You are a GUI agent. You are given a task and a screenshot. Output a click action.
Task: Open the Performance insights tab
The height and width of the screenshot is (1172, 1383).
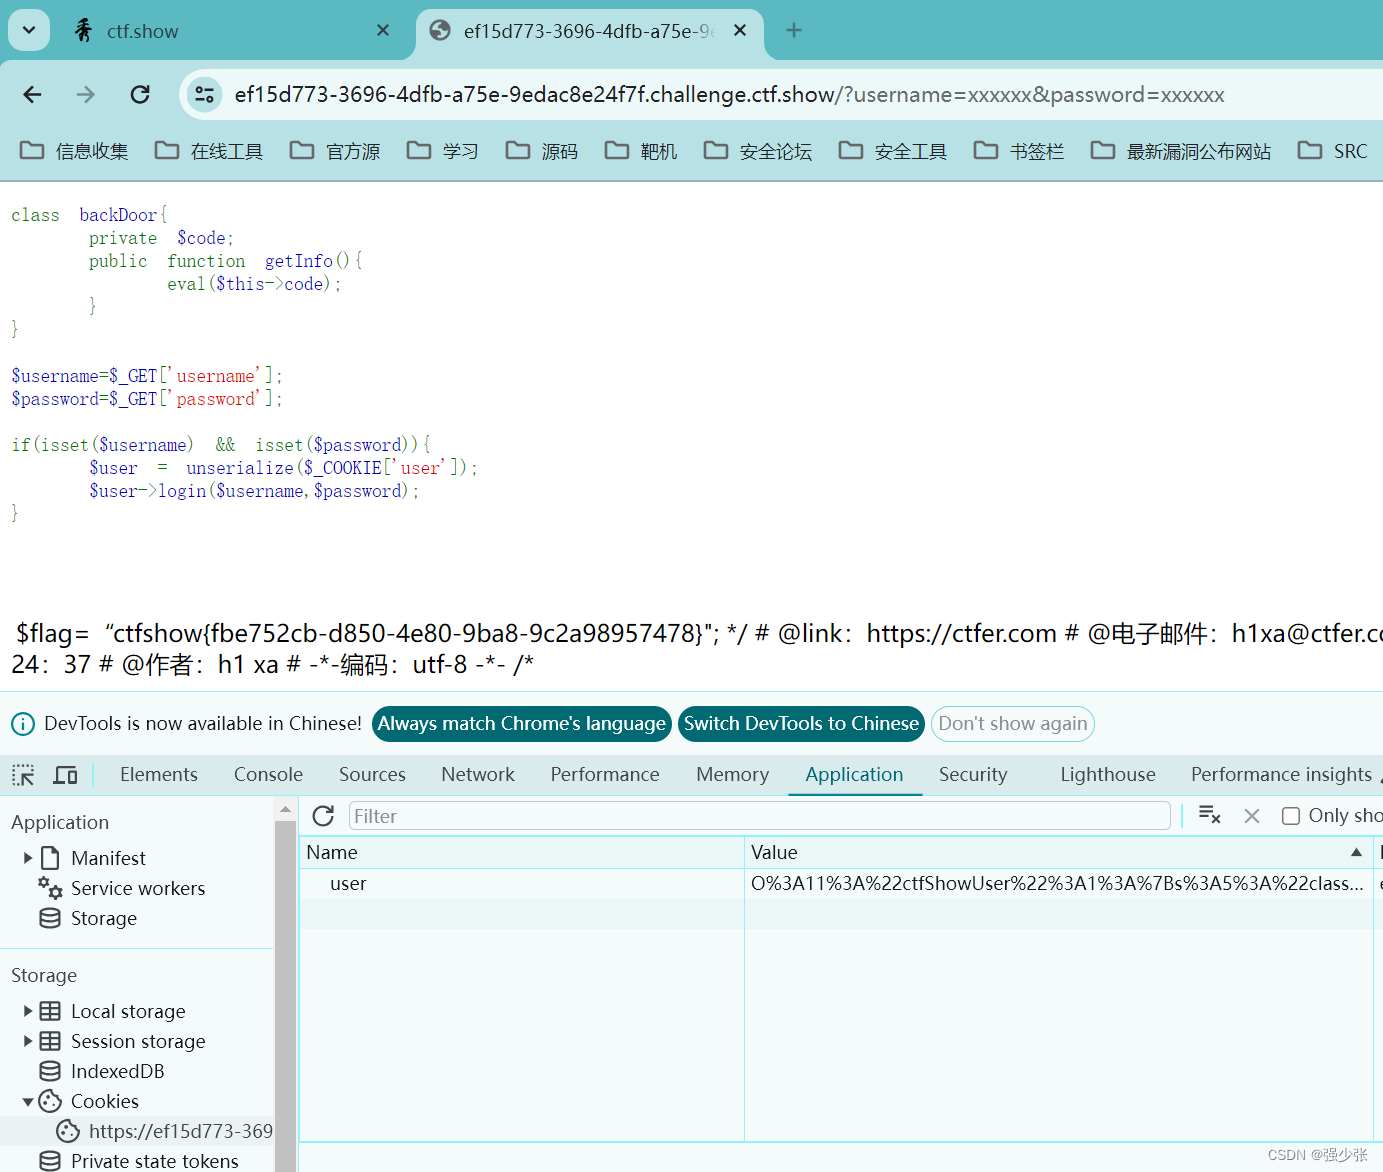pos(1281,775)
